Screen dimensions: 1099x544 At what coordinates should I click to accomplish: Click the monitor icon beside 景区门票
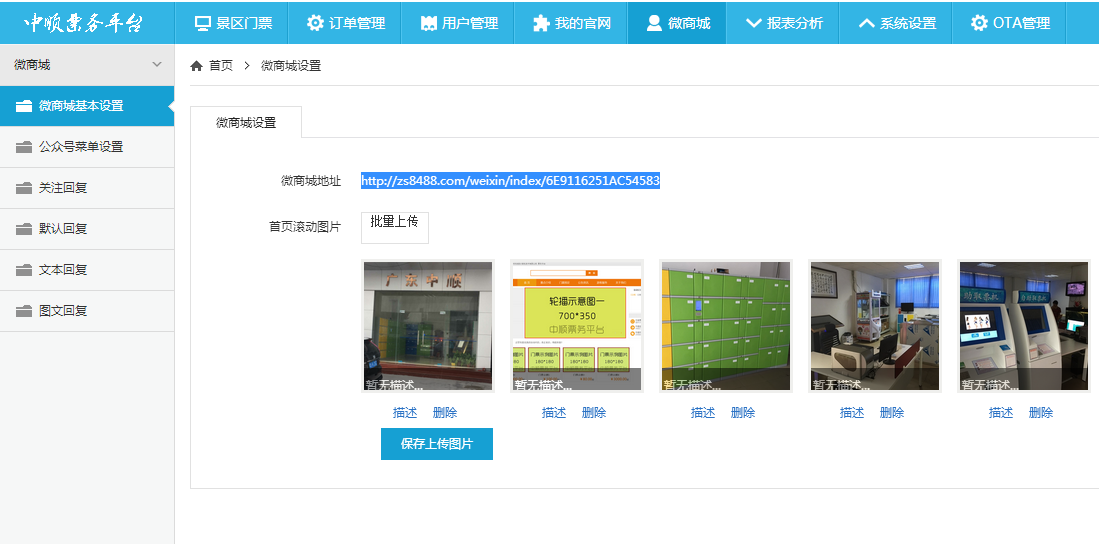[203, 23]
